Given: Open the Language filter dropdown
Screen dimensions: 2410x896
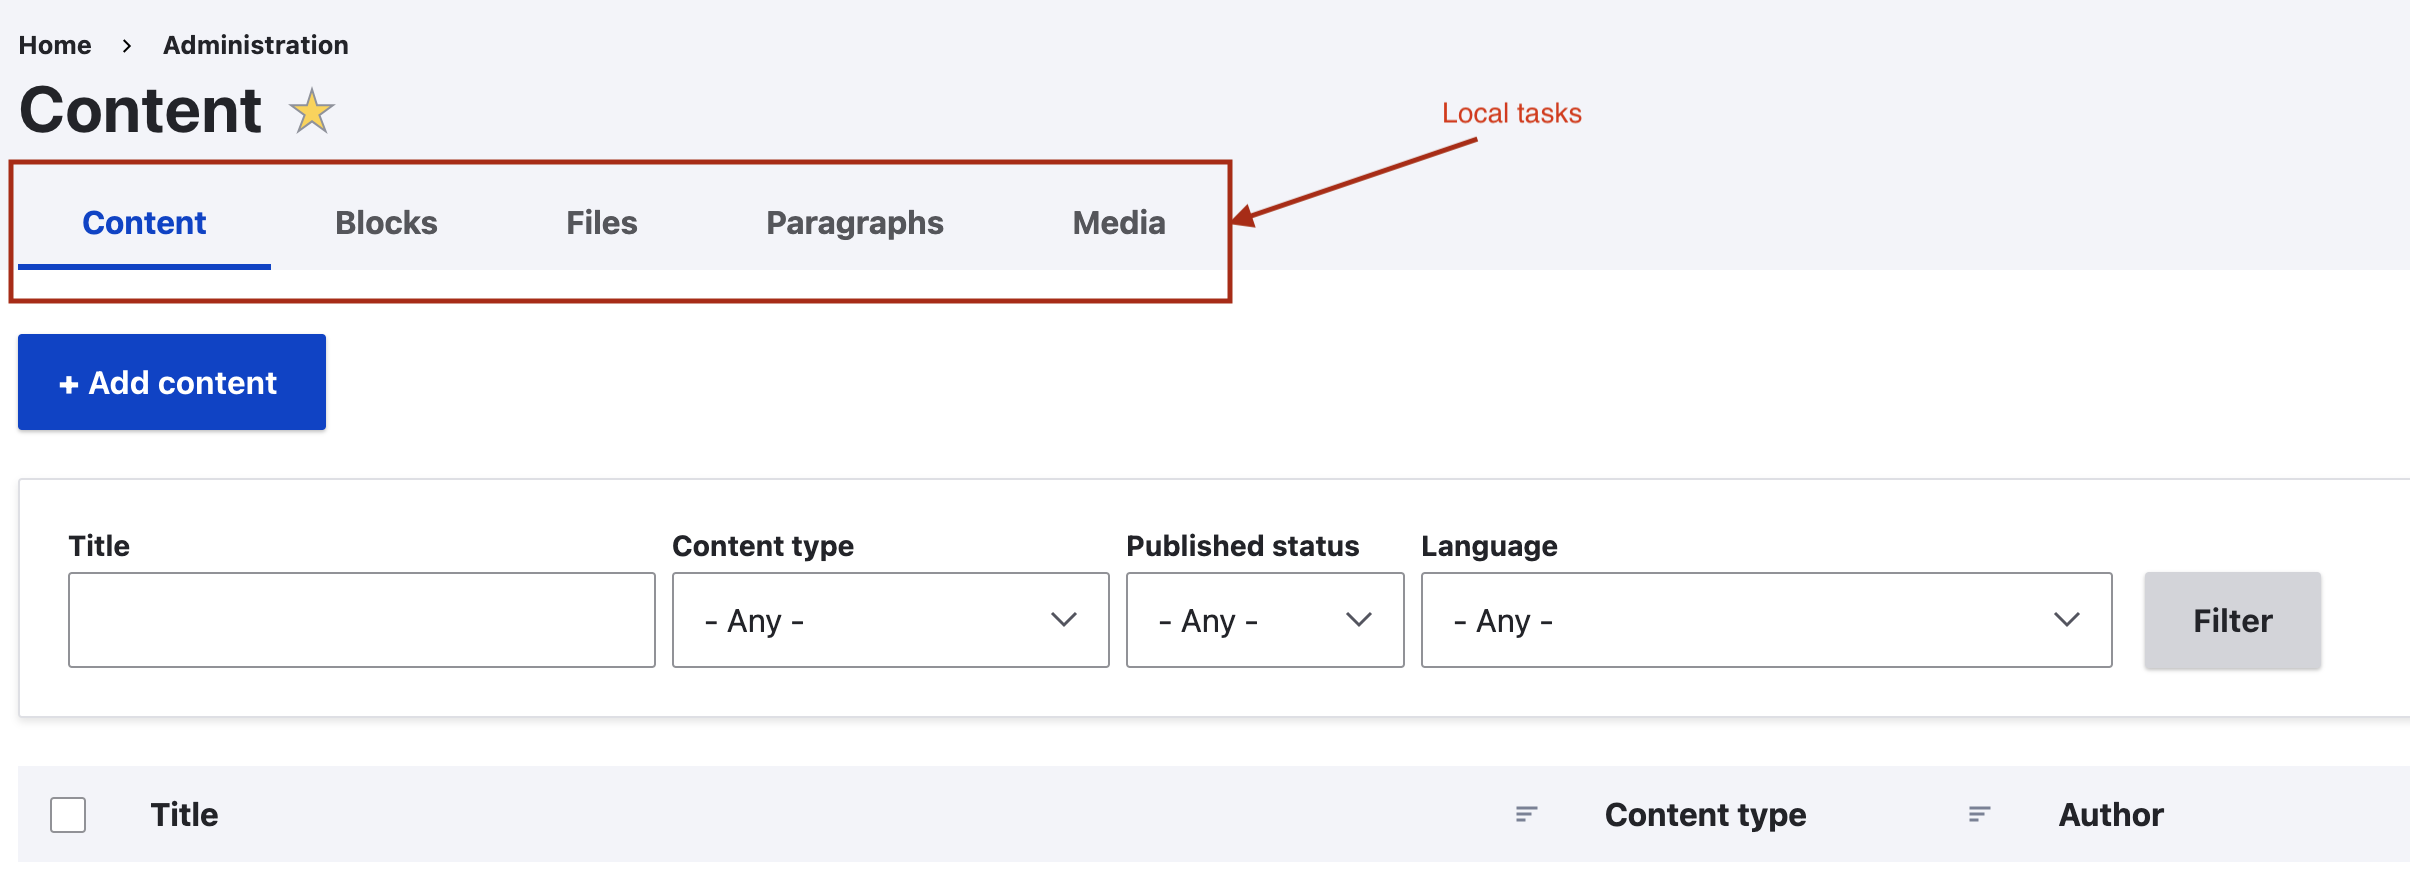Looking at the screenshot, I should pyautogui.click(x=1765, y=620).
